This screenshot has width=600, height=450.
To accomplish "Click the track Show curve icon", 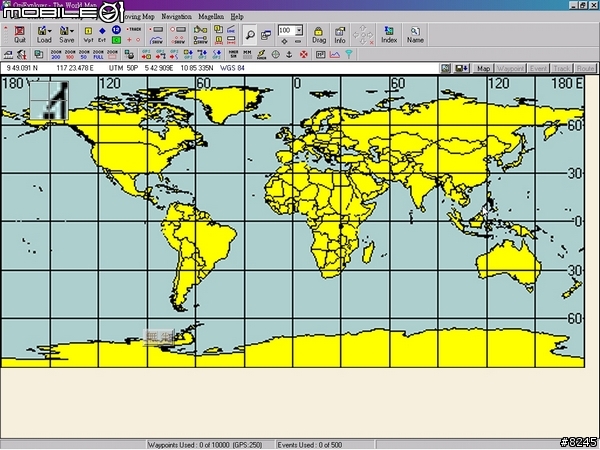I will pyautogui.click(x=157, y=40).
